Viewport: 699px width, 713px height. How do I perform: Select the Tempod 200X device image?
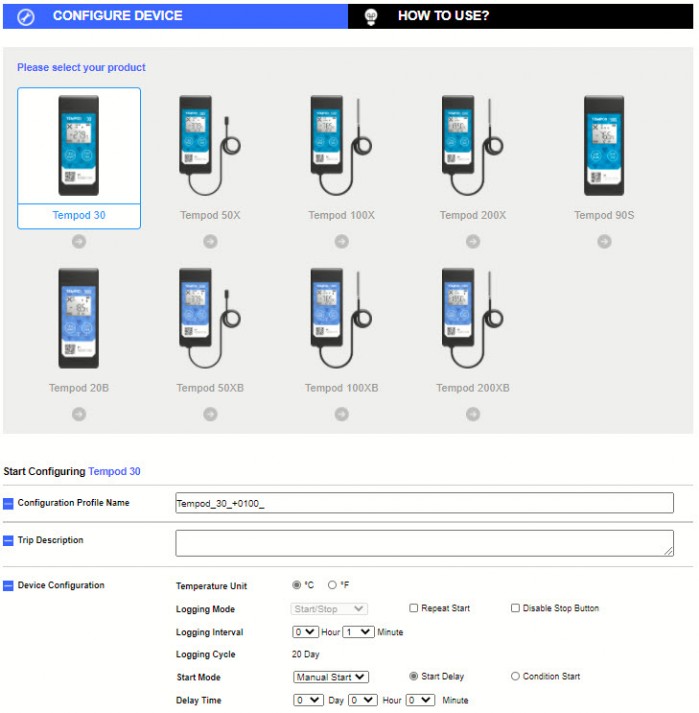473,146
